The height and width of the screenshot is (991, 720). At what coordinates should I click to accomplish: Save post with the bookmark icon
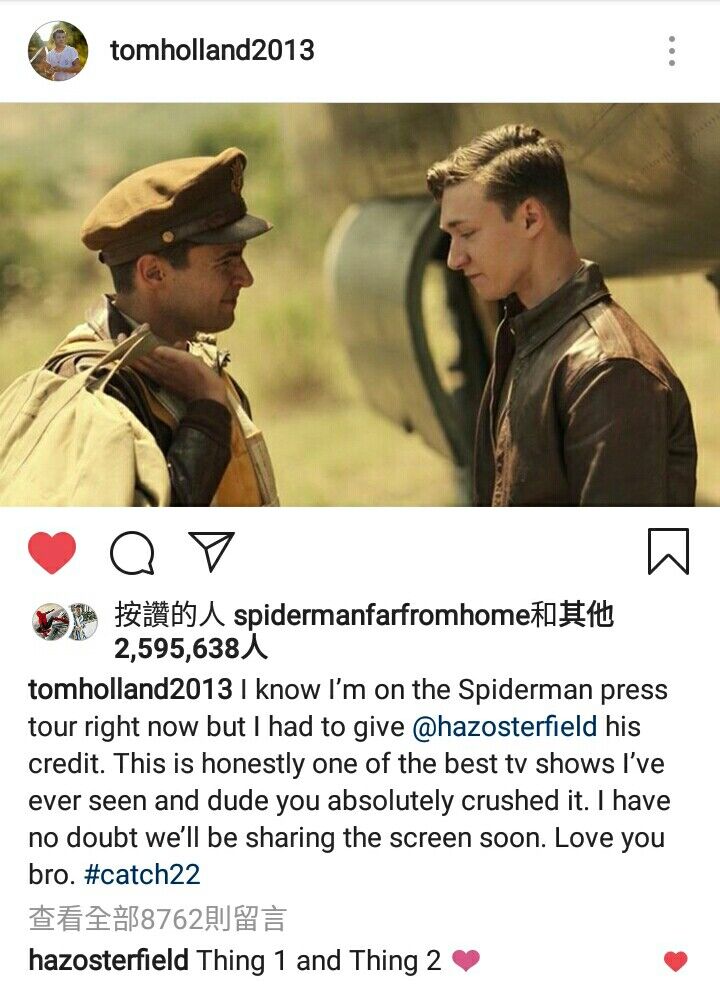[x=668, y=552]
